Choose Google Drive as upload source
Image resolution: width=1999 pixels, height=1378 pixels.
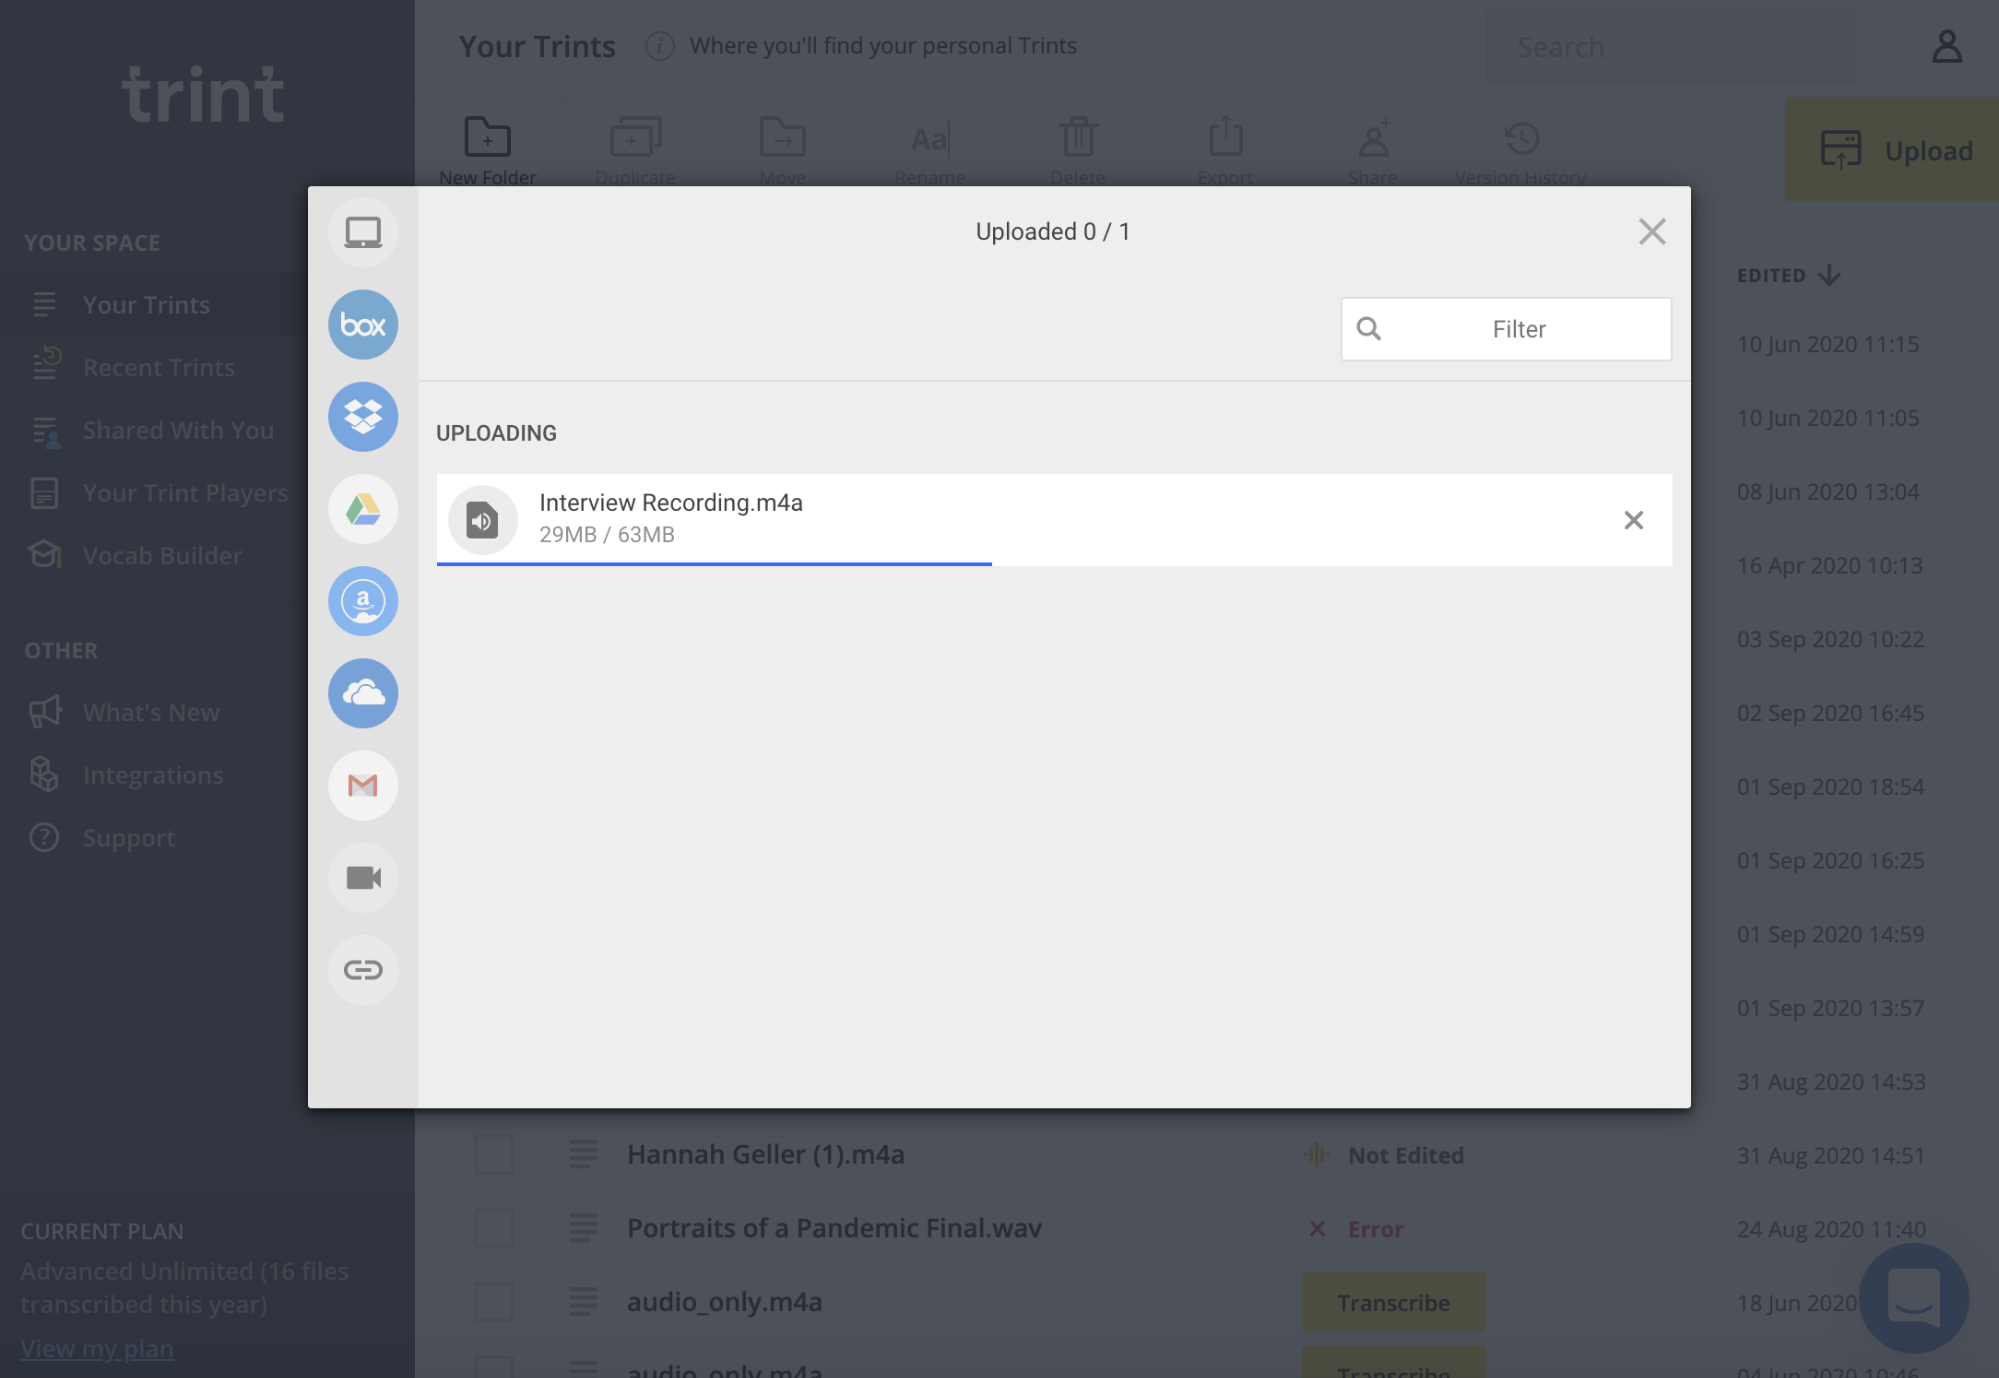pyautogui.click(x=362, y=509)
